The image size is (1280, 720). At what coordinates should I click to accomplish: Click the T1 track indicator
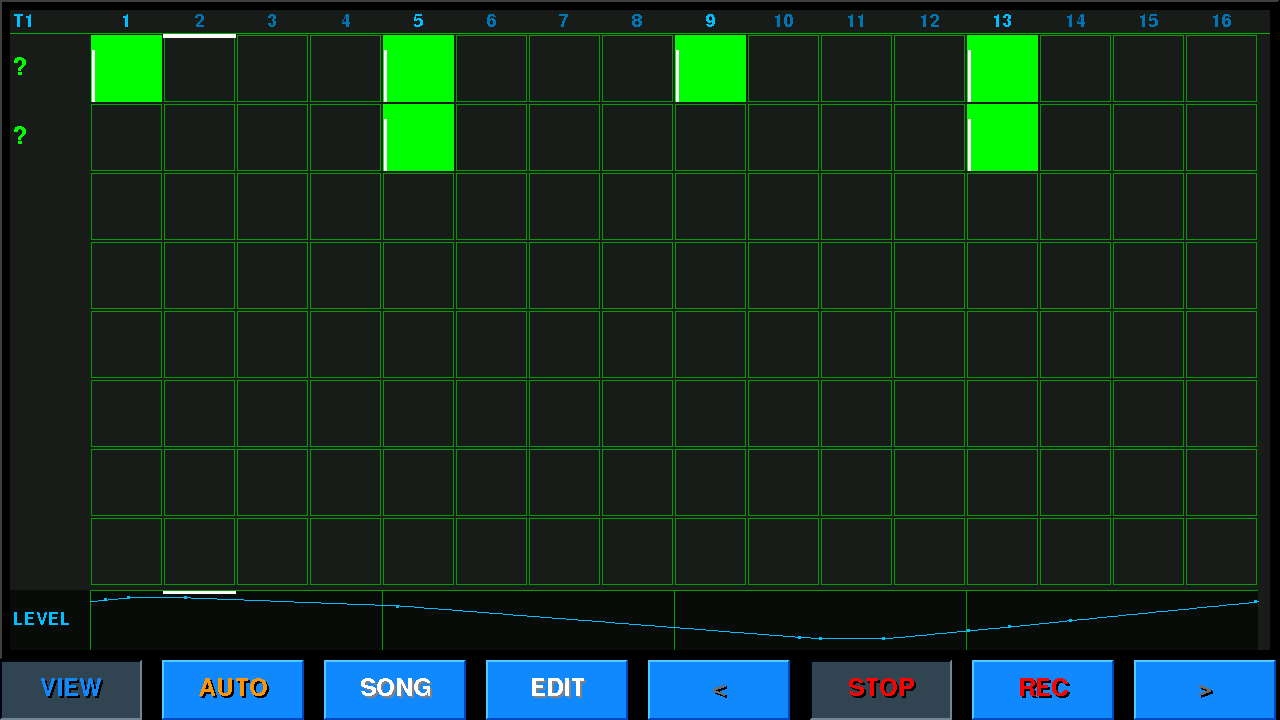pos(23,20)
